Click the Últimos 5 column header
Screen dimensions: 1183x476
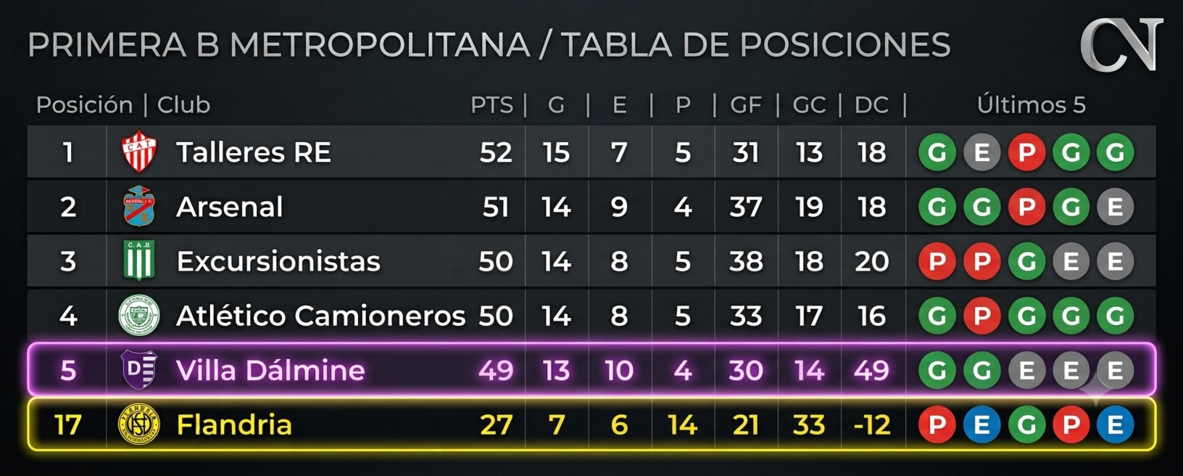coord(1031,106)
